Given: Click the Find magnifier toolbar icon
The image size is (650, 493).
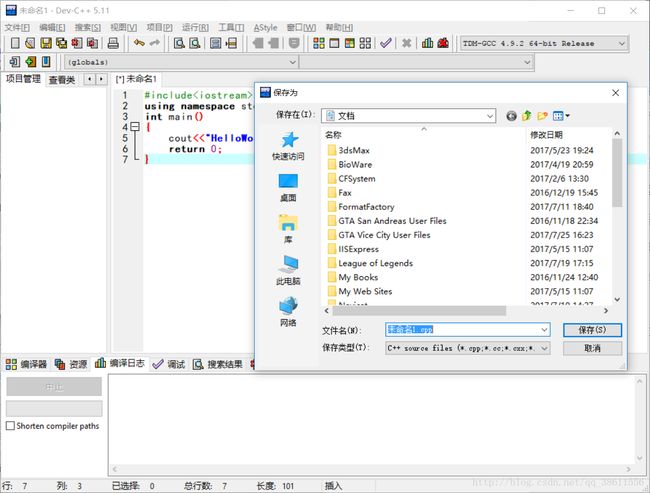Looking at the screenshot, I should point(179,43).
